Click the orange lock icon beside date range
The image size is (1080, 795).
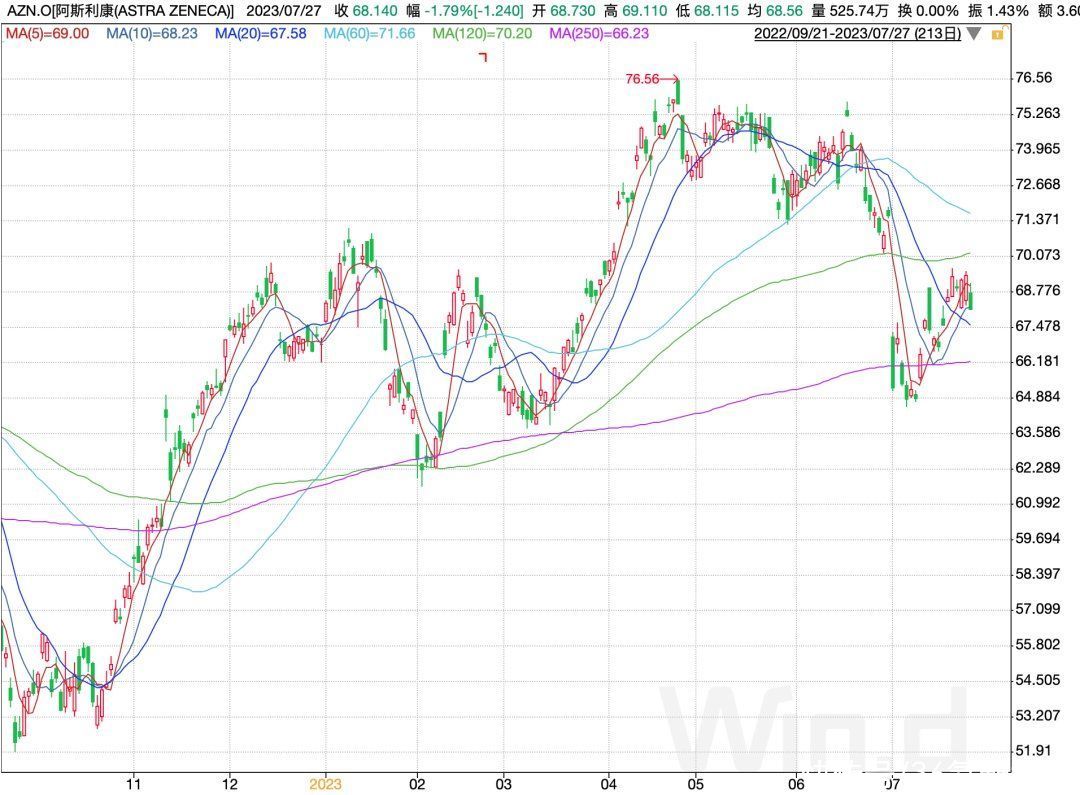997,34
